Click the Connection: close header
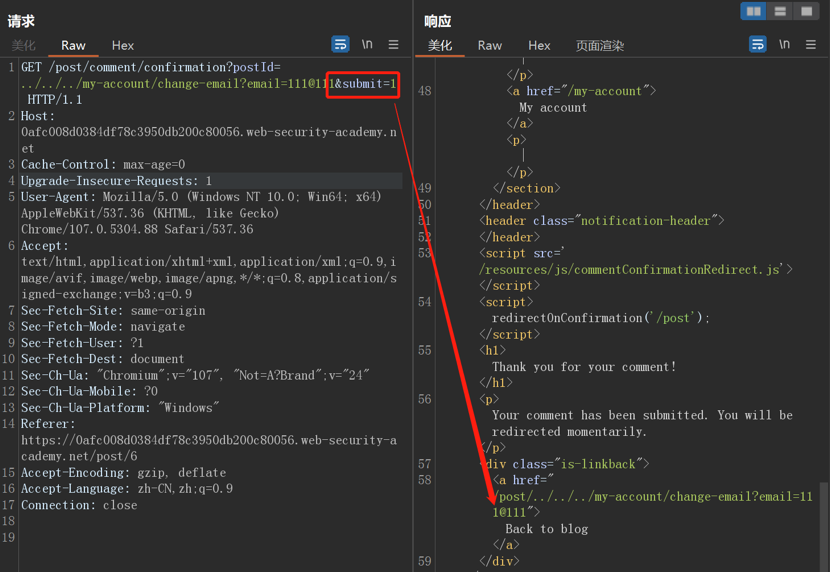 pyautogui.click(x=79, y=505)
